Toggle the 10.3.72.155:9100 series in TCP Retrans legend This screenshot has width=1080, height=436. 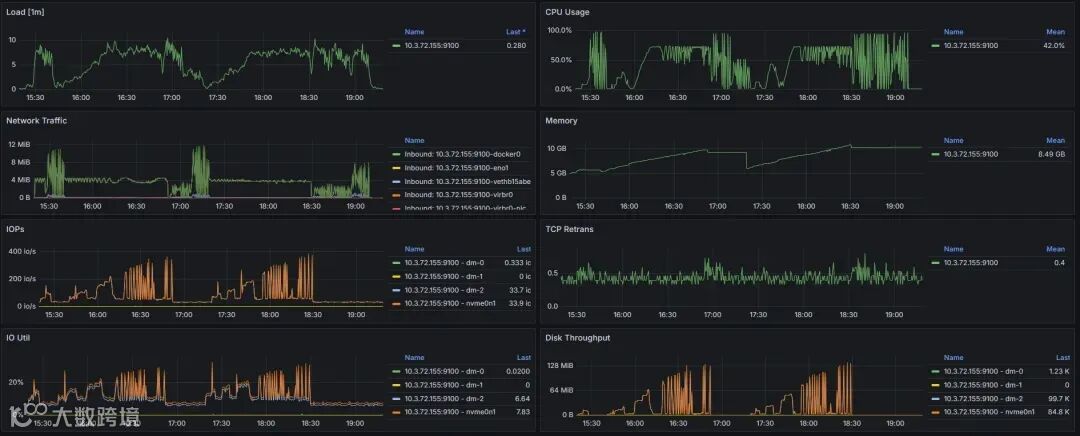[971, 263]
